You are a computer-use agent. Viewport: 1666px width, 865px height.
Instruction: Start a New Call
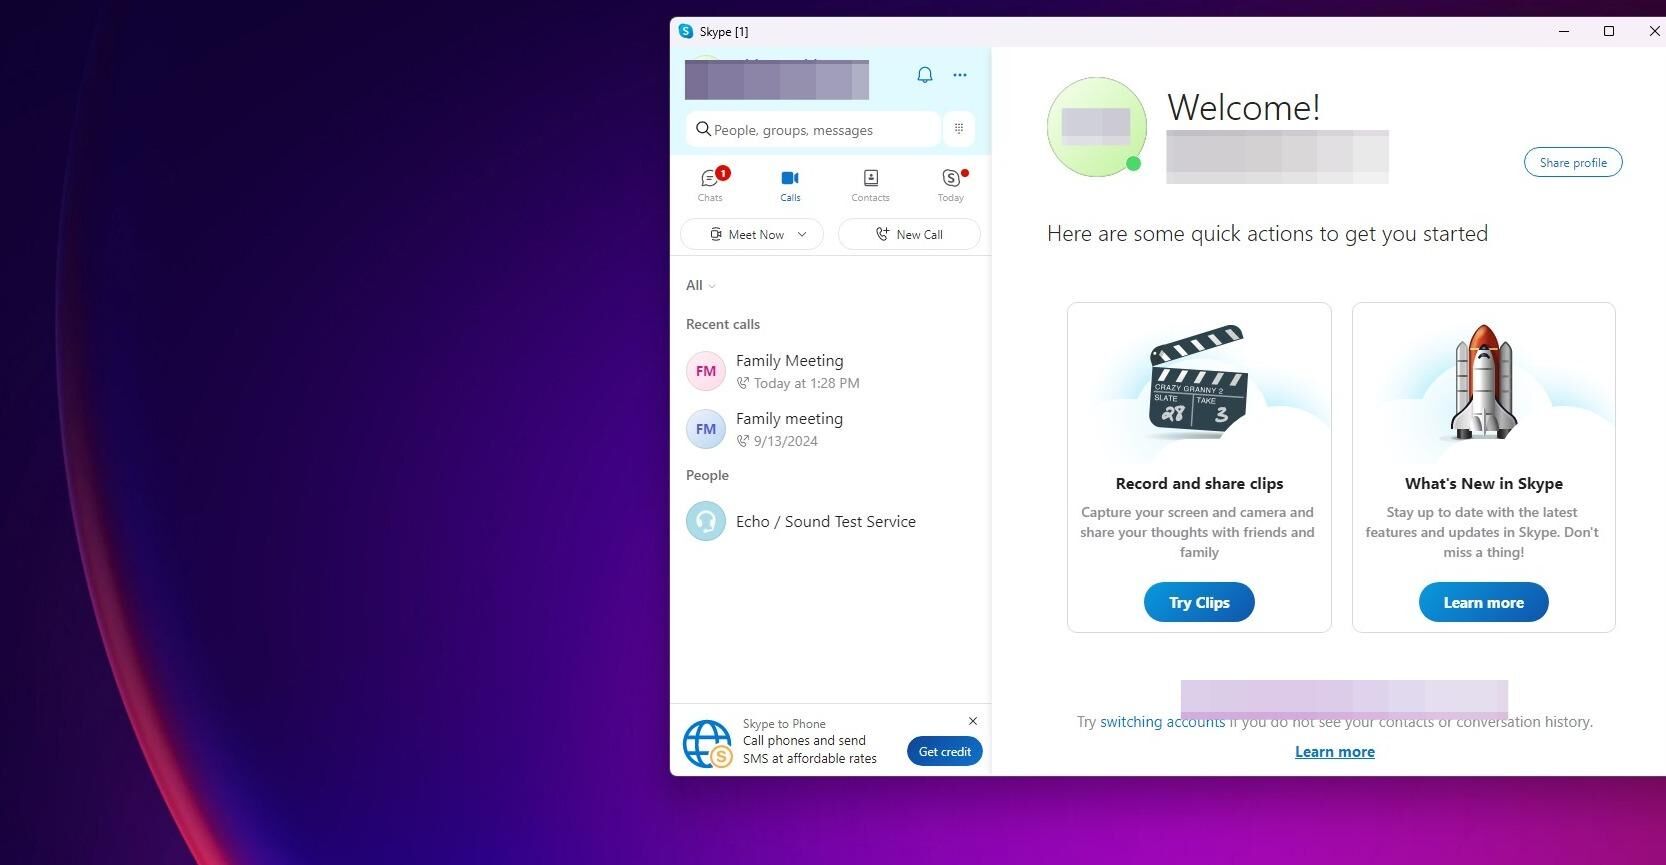point(909,234)
